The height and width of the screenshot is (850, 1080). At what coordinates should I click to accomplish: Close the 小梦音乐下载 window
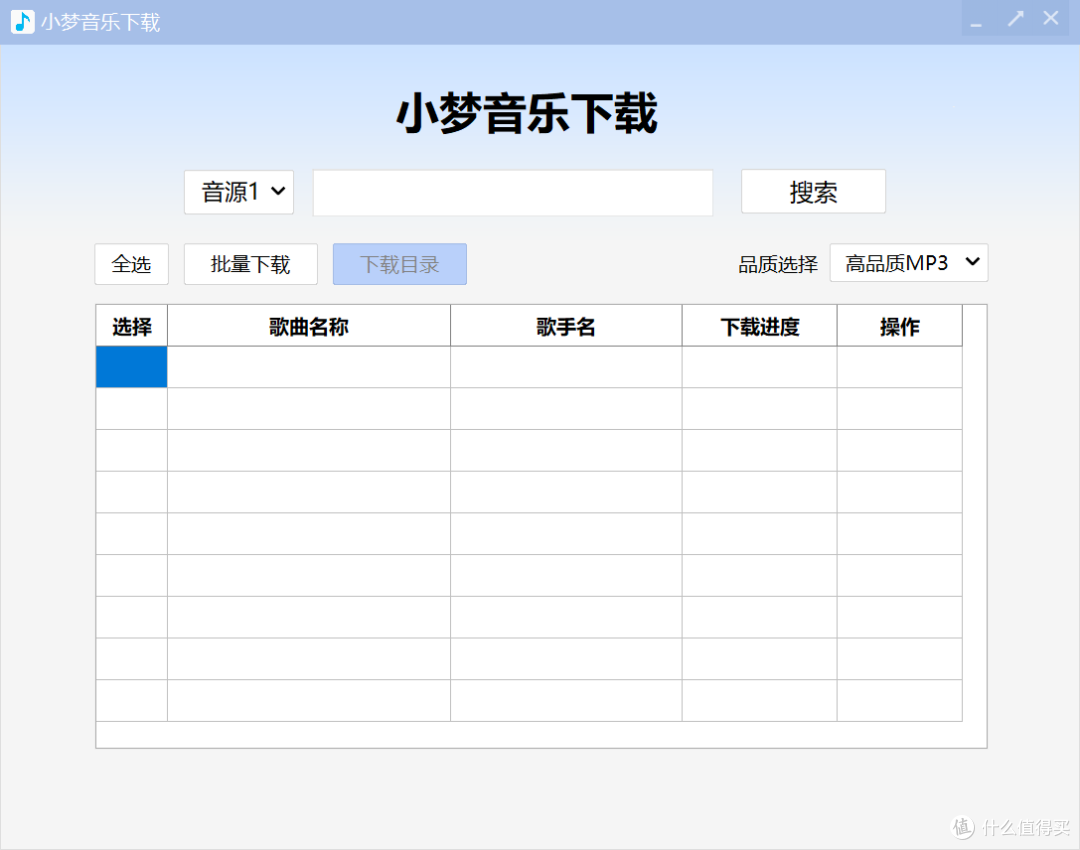click(1051, 19)
